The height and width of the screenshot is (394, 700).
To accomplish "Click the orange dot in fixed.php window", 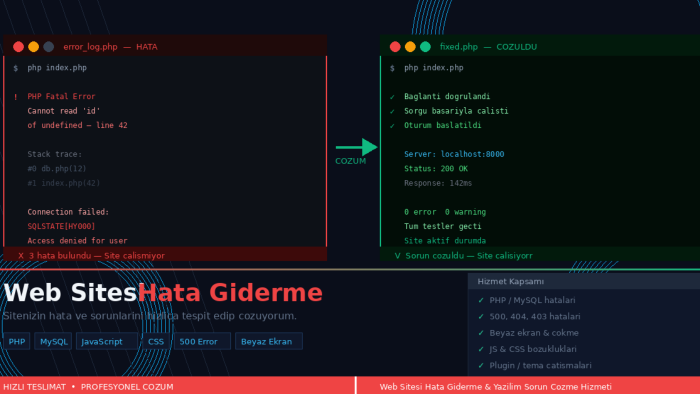I will [410, 47].
